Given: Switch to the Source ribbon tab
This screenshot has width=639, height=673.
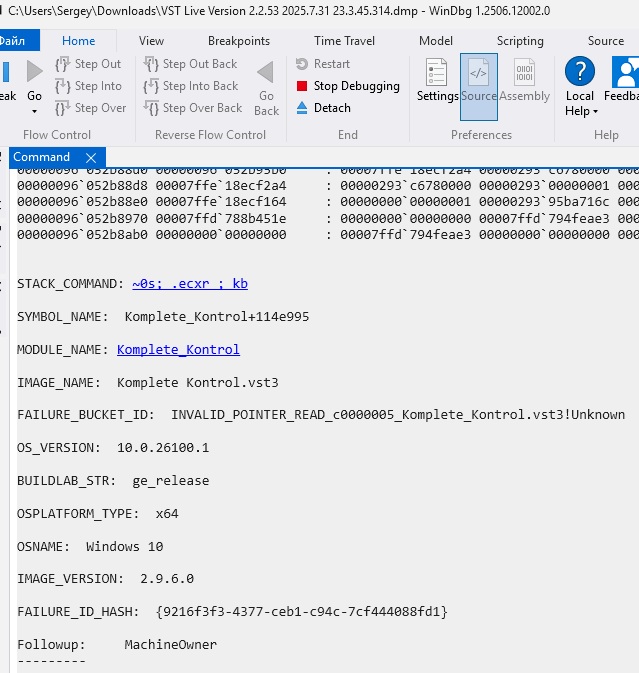Looking at the screenshot, I should tap(606, 41).
